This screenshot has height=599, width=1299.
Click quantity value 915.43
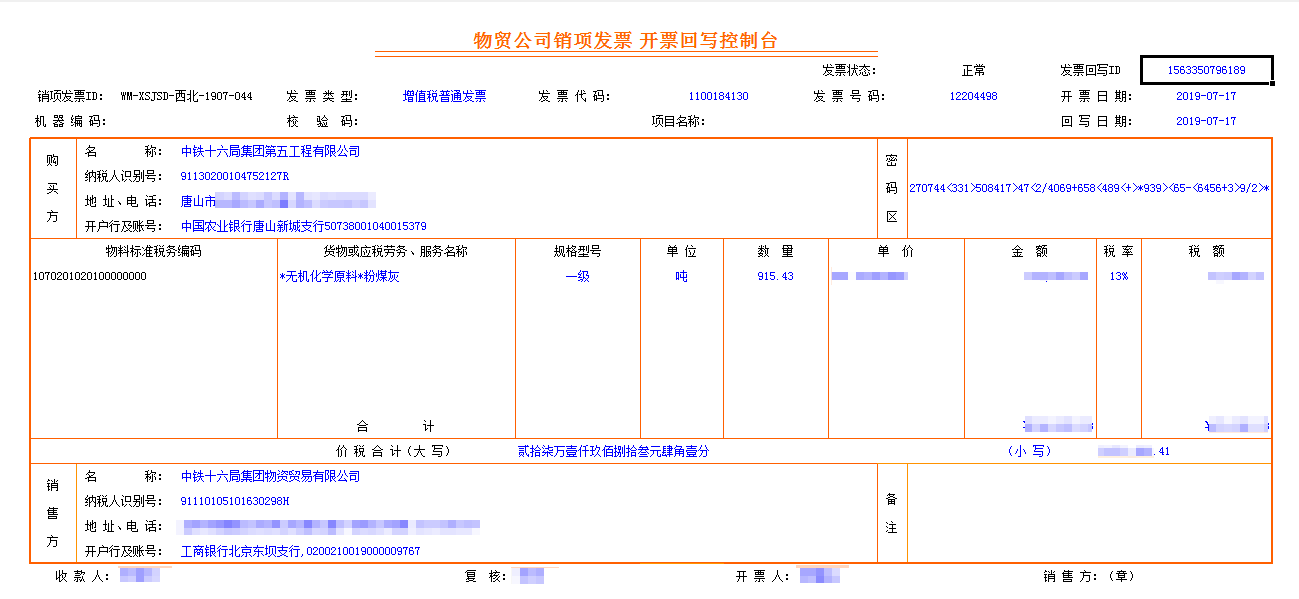tap(775, 276)
